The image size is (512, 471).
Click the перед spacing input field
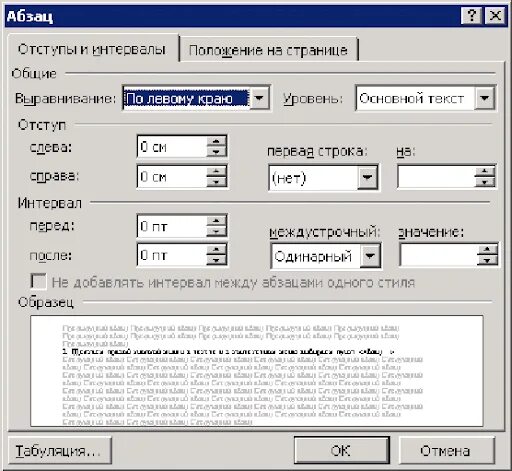point(172,226)
